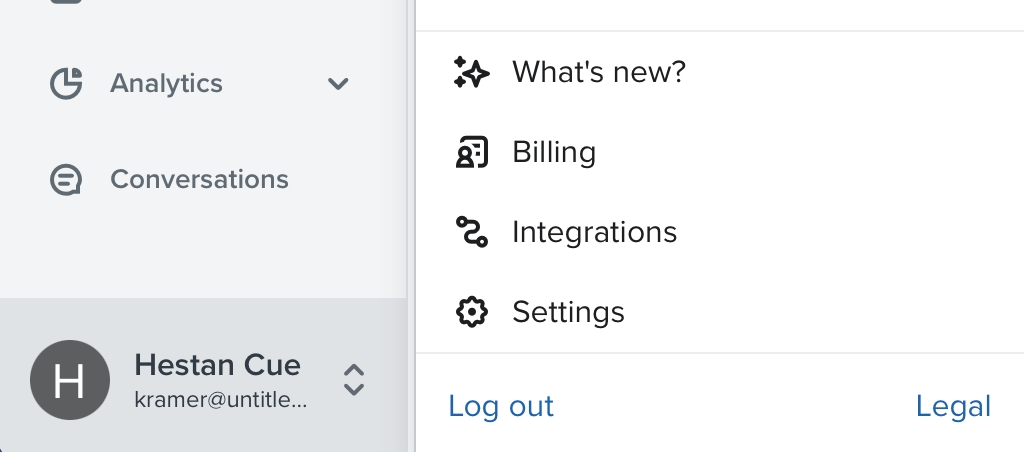This screenshot has width=1024, height=452.
Task: Click the kramer@untitle... email text
Action: coord(220,400)
